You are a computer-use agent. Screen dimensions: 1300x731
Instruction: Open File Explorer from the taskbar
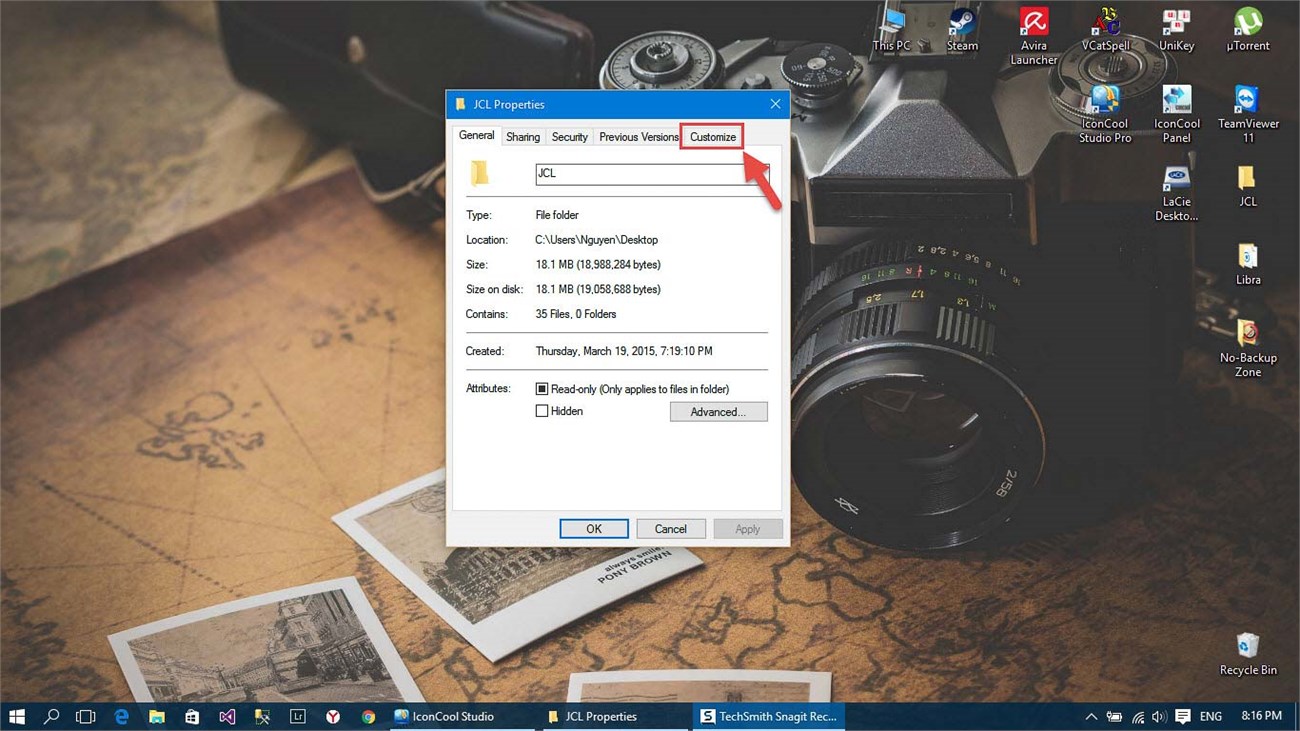pyautogui.click(x=157, y=716)
